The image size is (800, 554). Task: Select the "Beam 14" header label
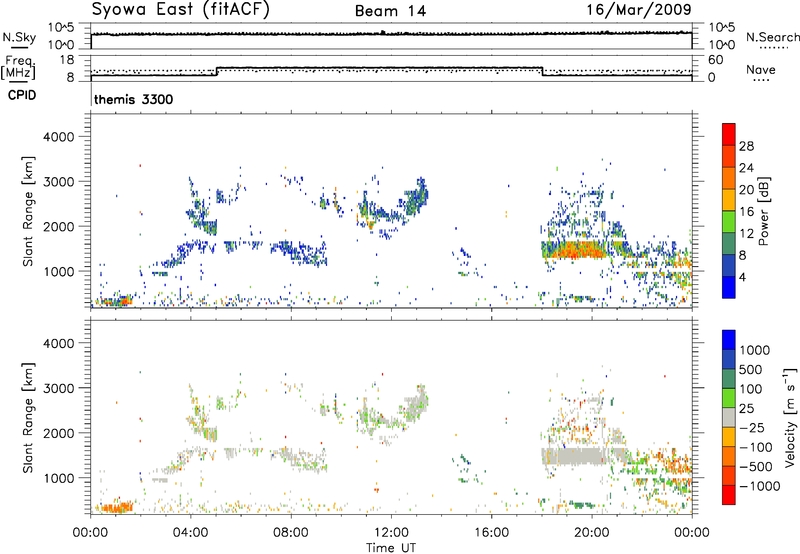tap(390, 11)
